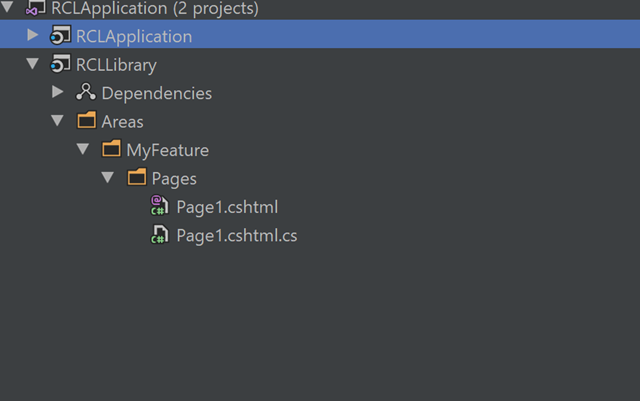The image size is (640, 401).
Task: Click the Pages folder icon
Action: point(137,177)
